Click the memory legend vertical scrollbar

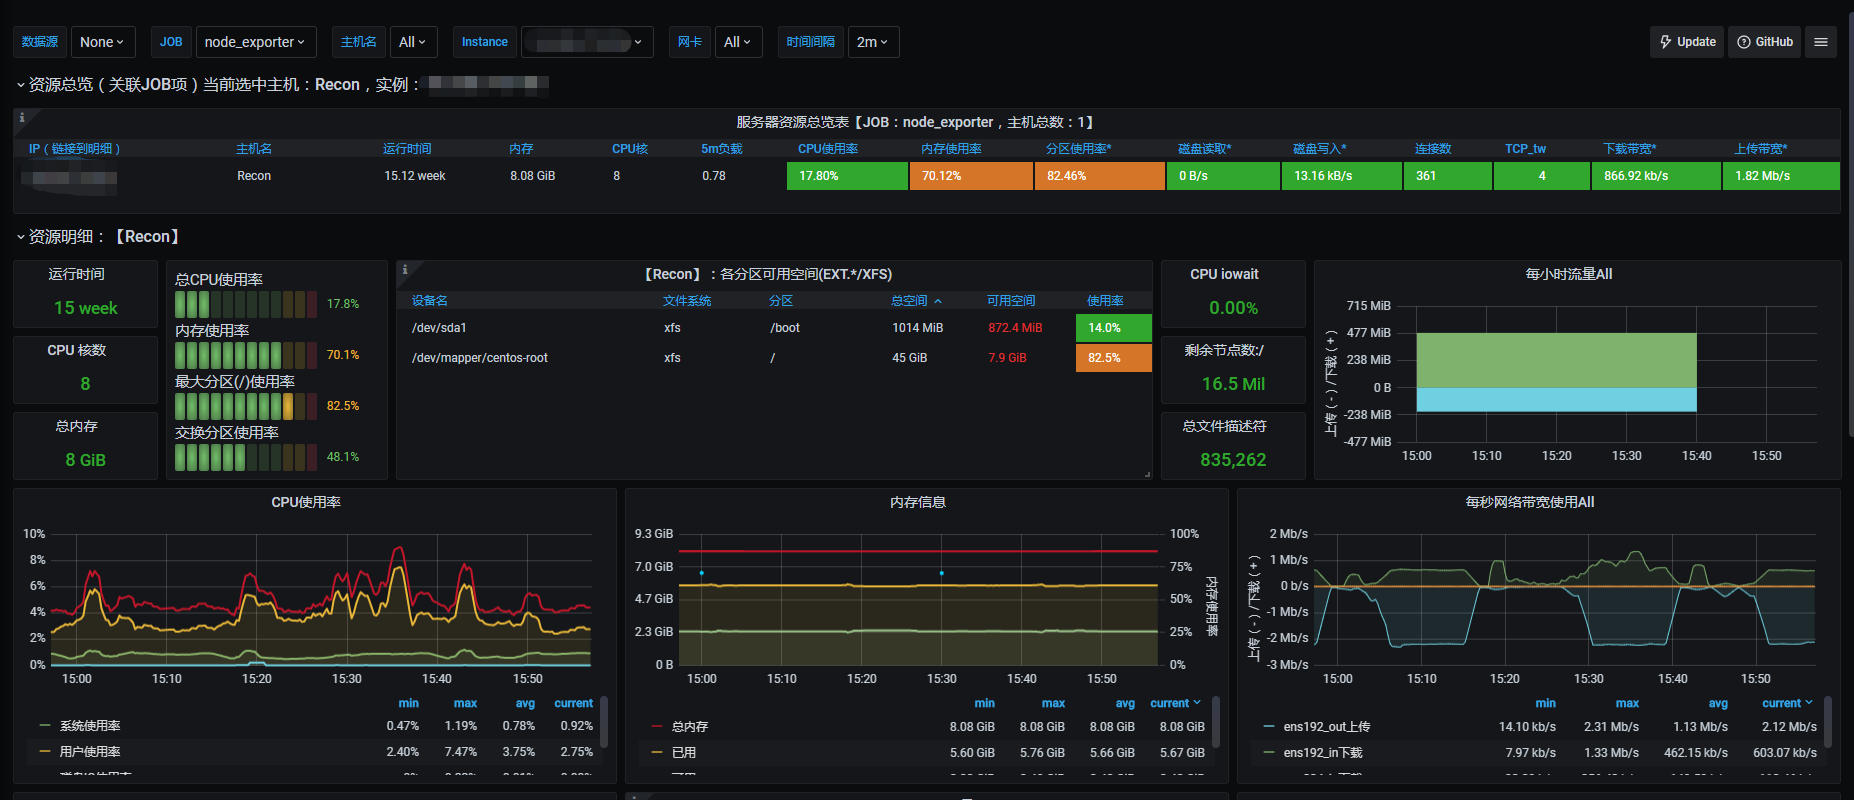click(1215, 722)
